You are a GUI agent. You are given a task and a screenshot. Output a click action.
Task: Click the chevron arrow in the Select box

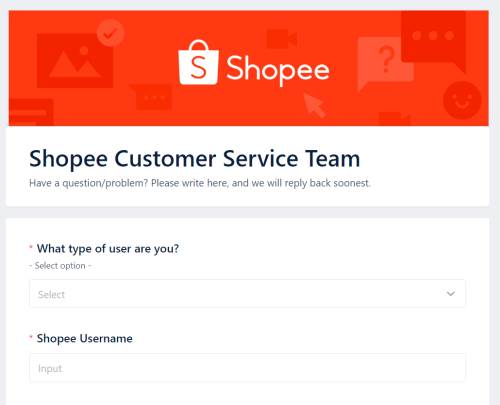[451, 294]
